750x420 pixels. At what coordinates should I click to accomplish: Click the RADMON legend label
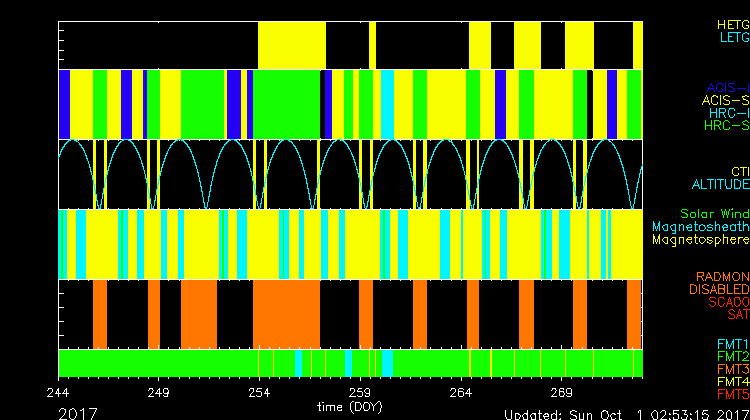723,276
